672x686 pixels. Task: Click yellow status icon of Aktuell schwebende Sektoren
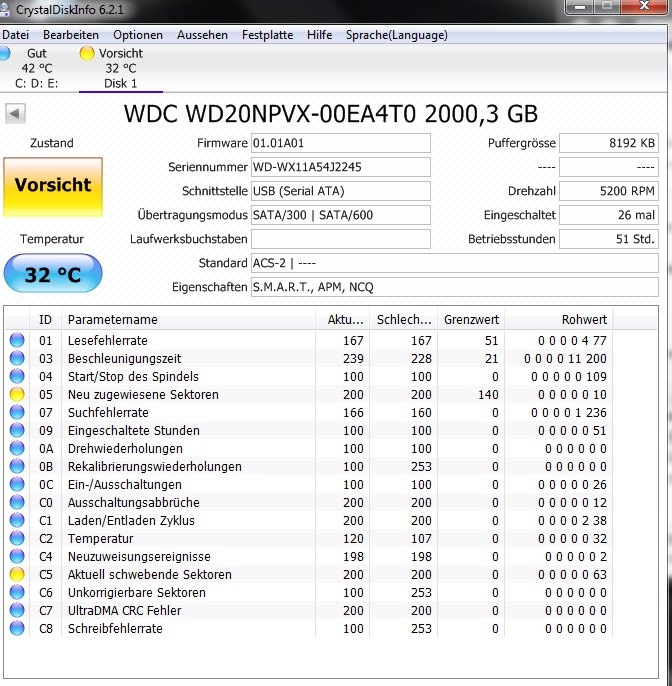click(17, 574)
